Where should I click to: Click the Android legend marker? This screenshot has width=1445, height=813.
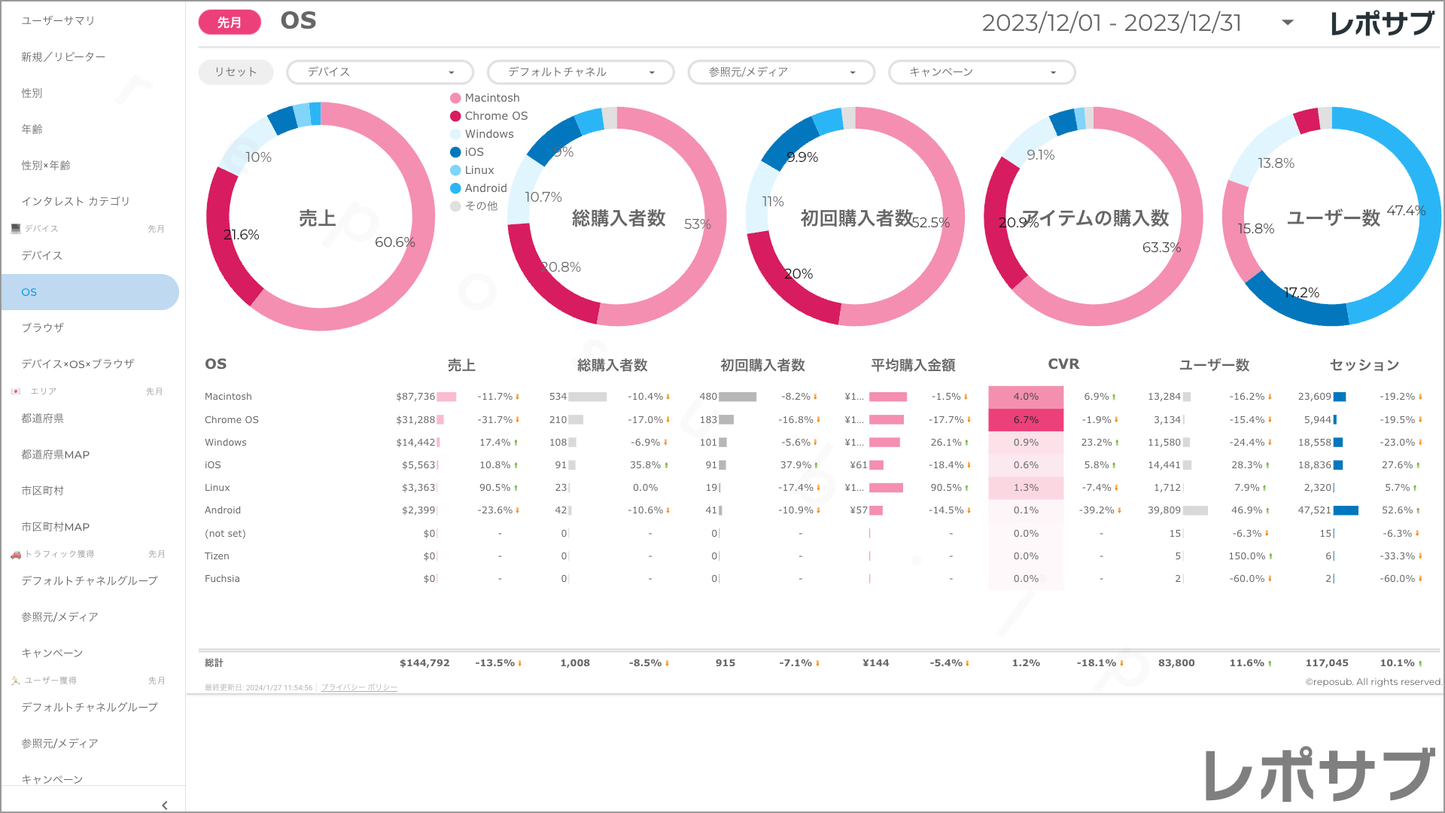point(456,188)
